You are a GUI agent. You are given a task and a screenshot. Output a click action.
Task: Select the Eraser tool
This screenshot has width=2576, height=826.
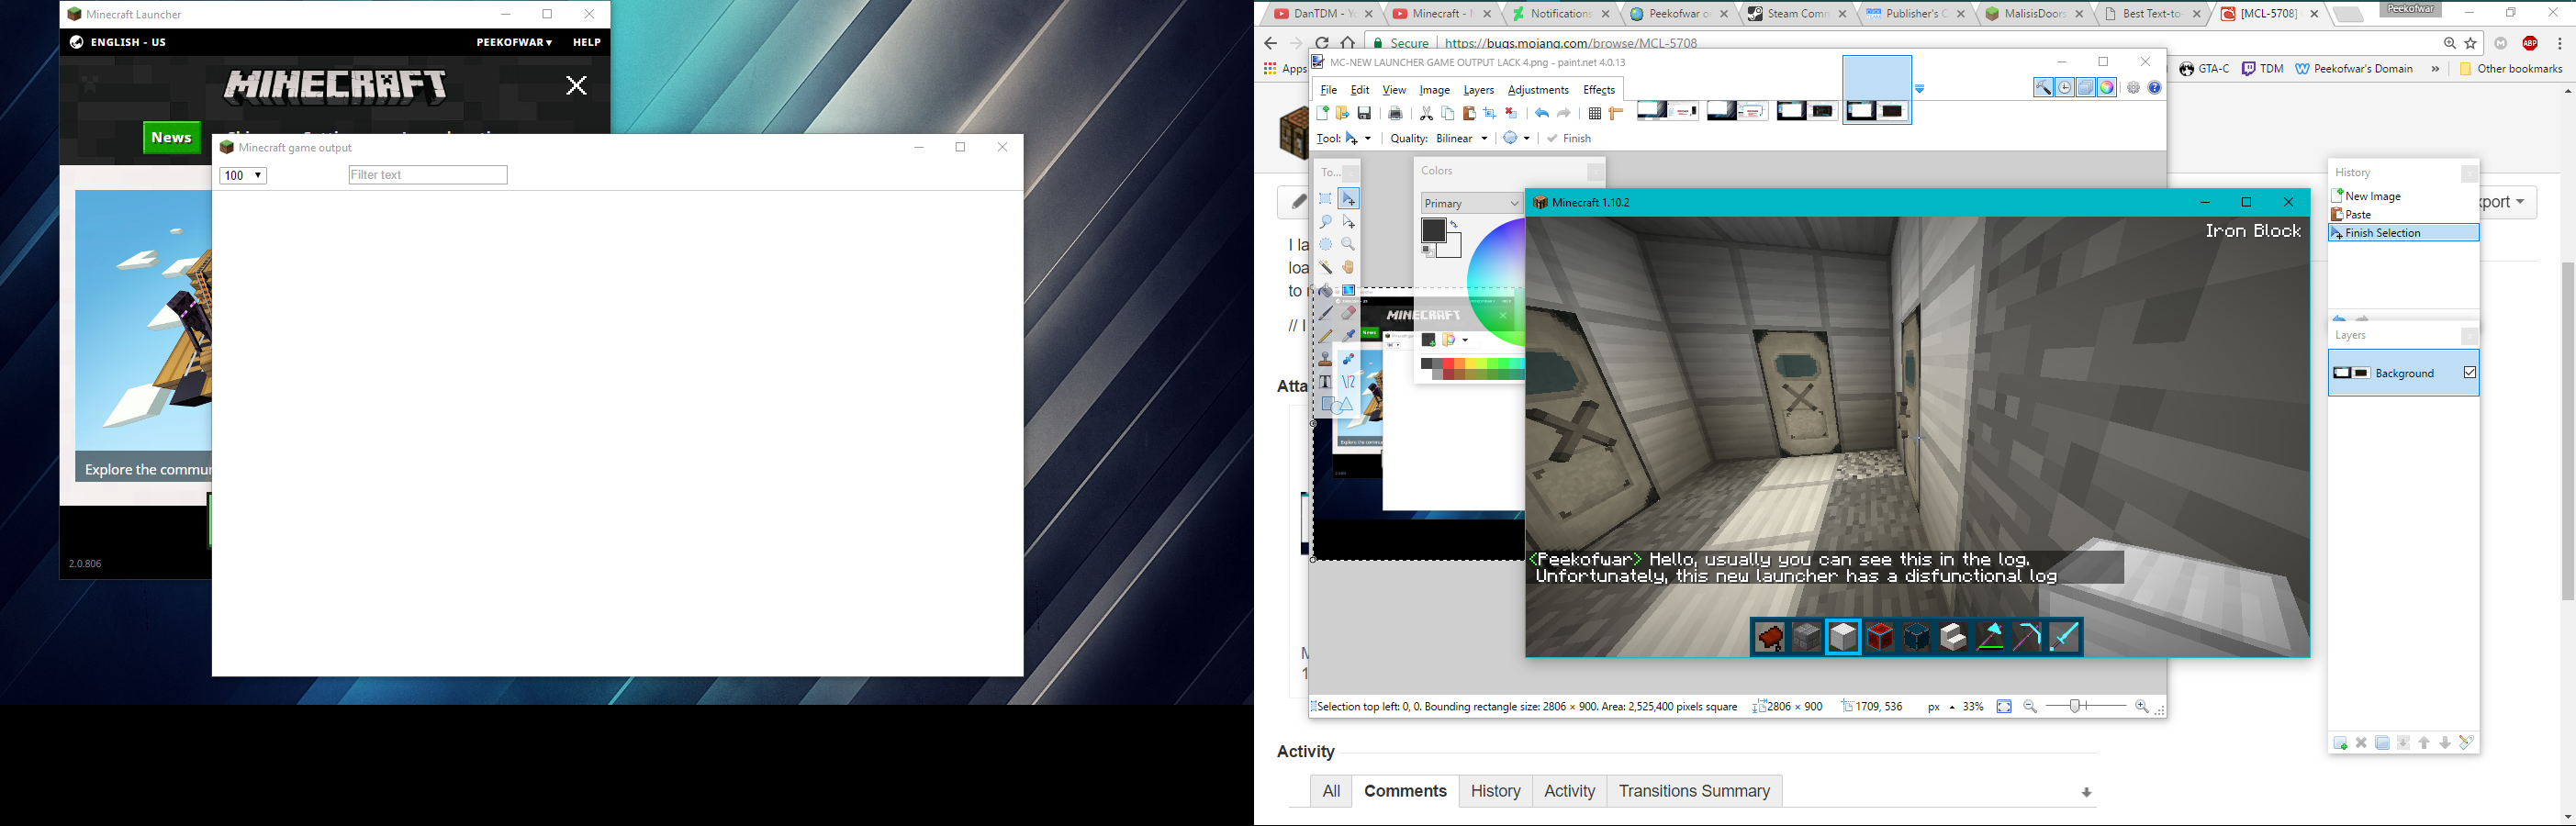pyautogui.click(x=1349, y=313)
